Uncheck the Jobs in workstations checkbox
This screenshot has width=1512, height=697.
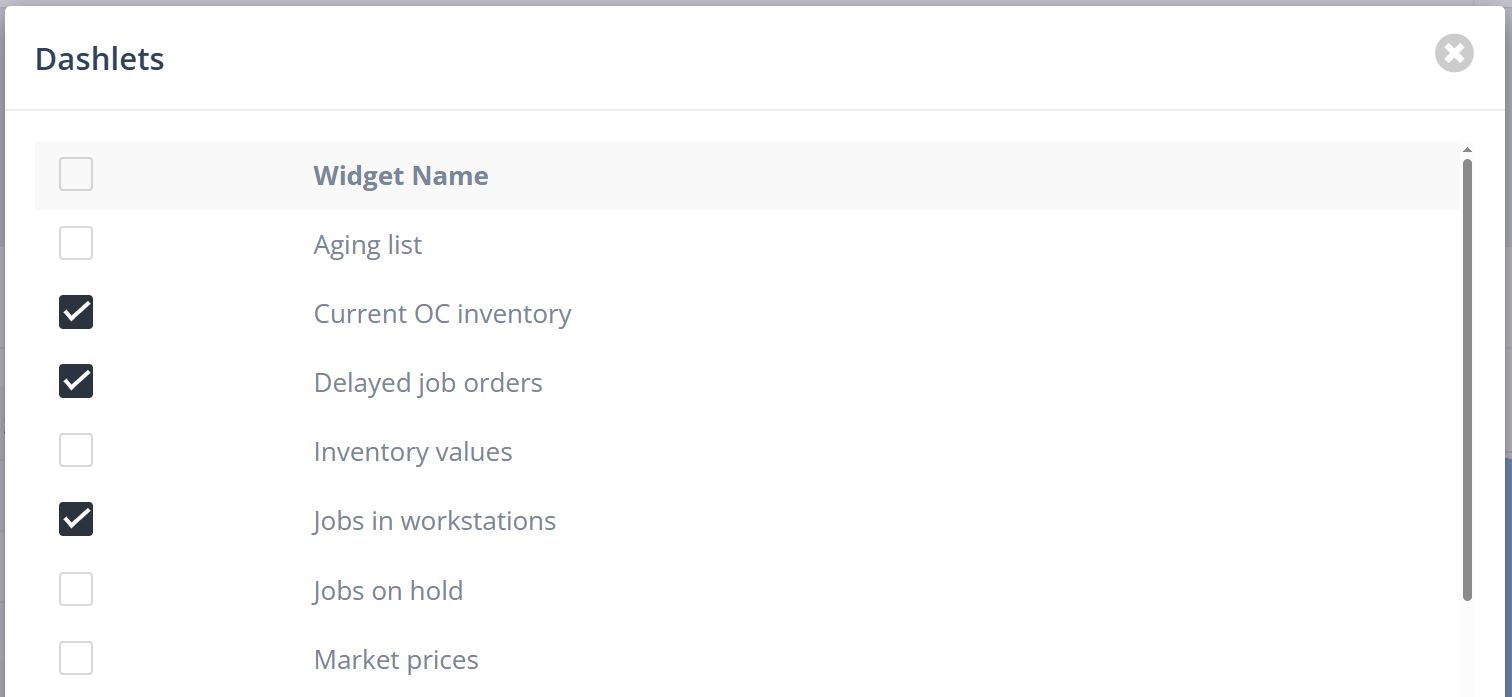[x=76, y=520]
